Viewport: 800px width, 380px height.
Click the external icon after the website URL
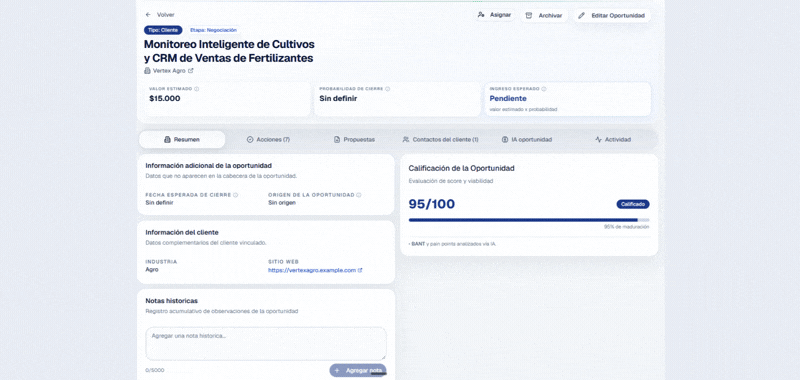[360, 270]
